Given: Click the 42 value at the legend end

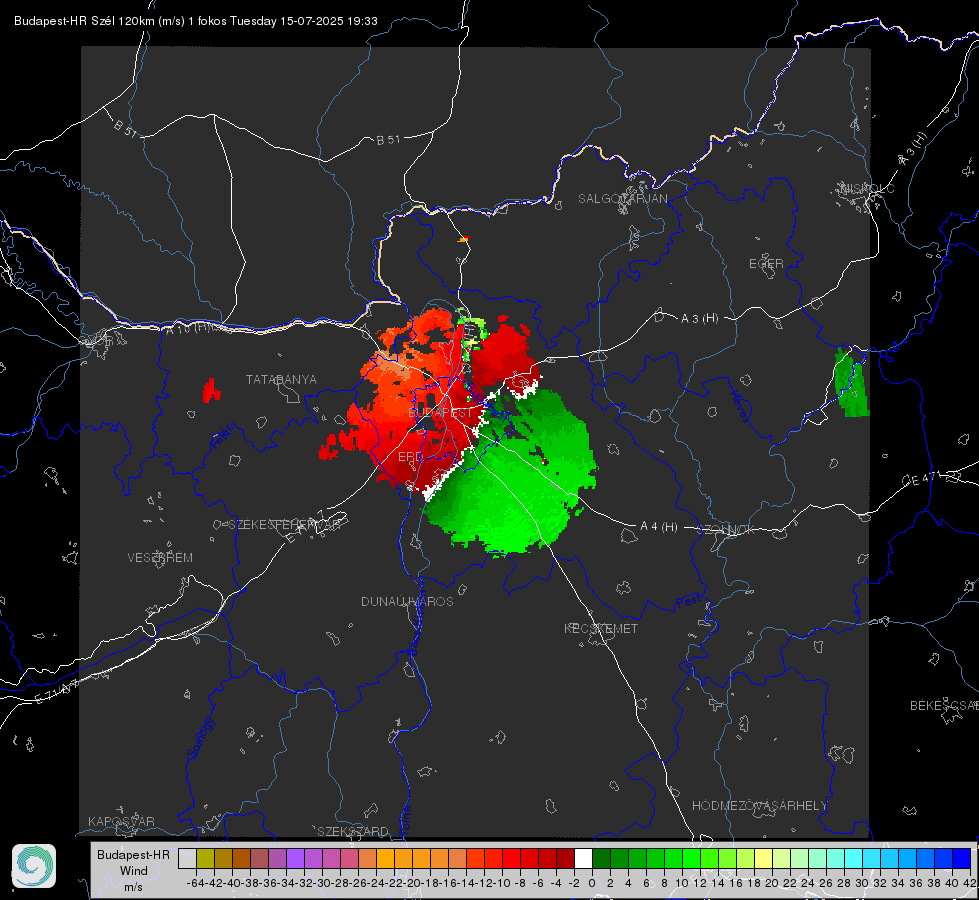Looking at the screenshot, I should pos(970,883).
